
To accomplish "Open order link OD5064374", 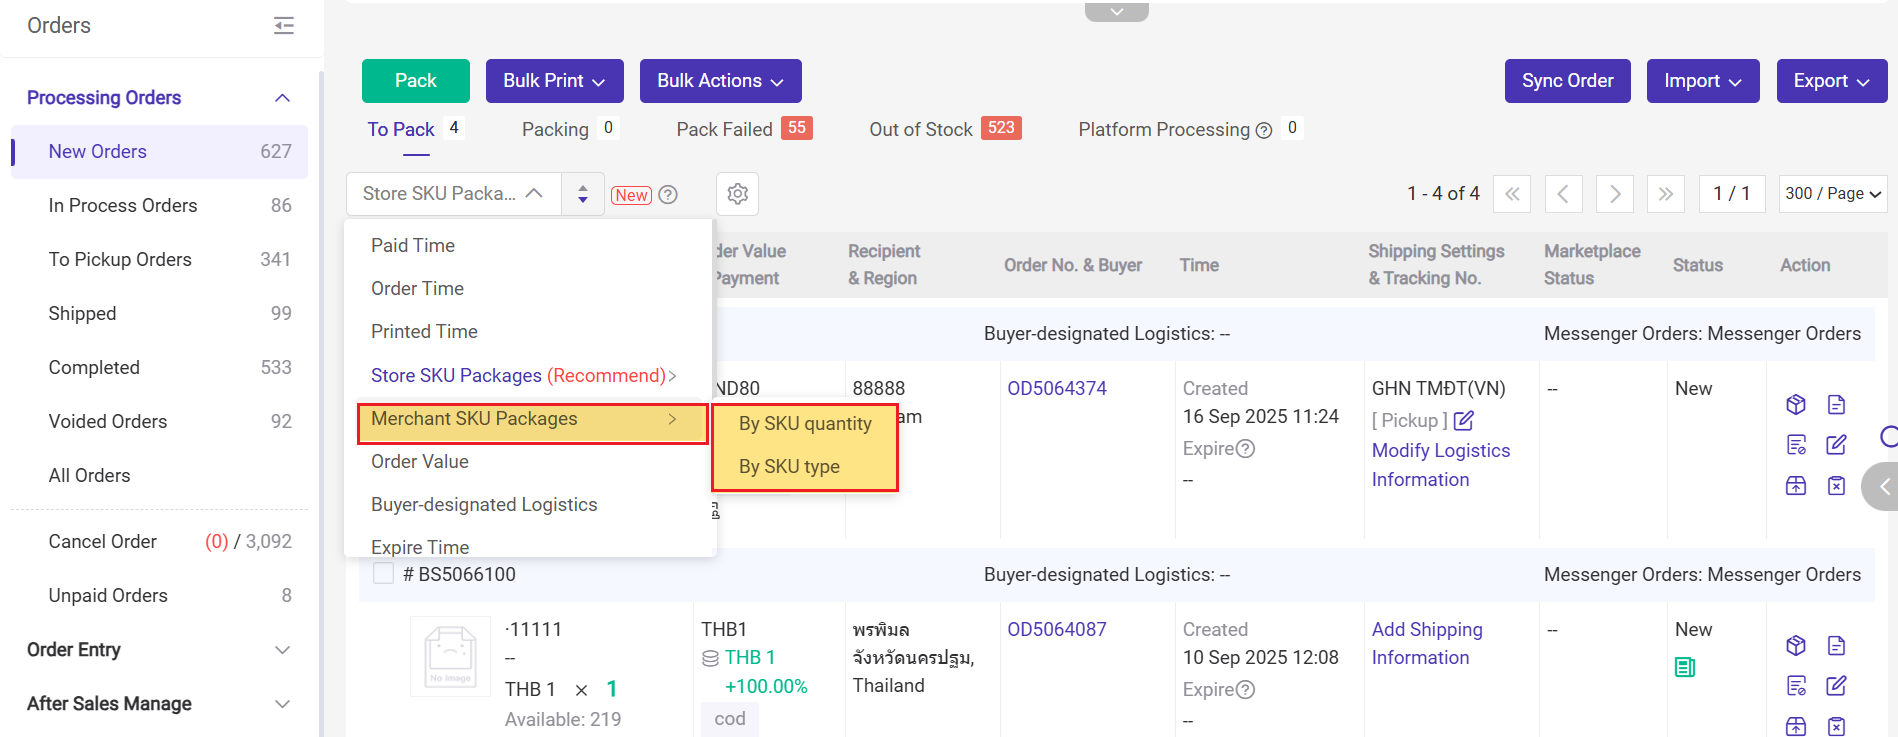I will point(1057,389).
